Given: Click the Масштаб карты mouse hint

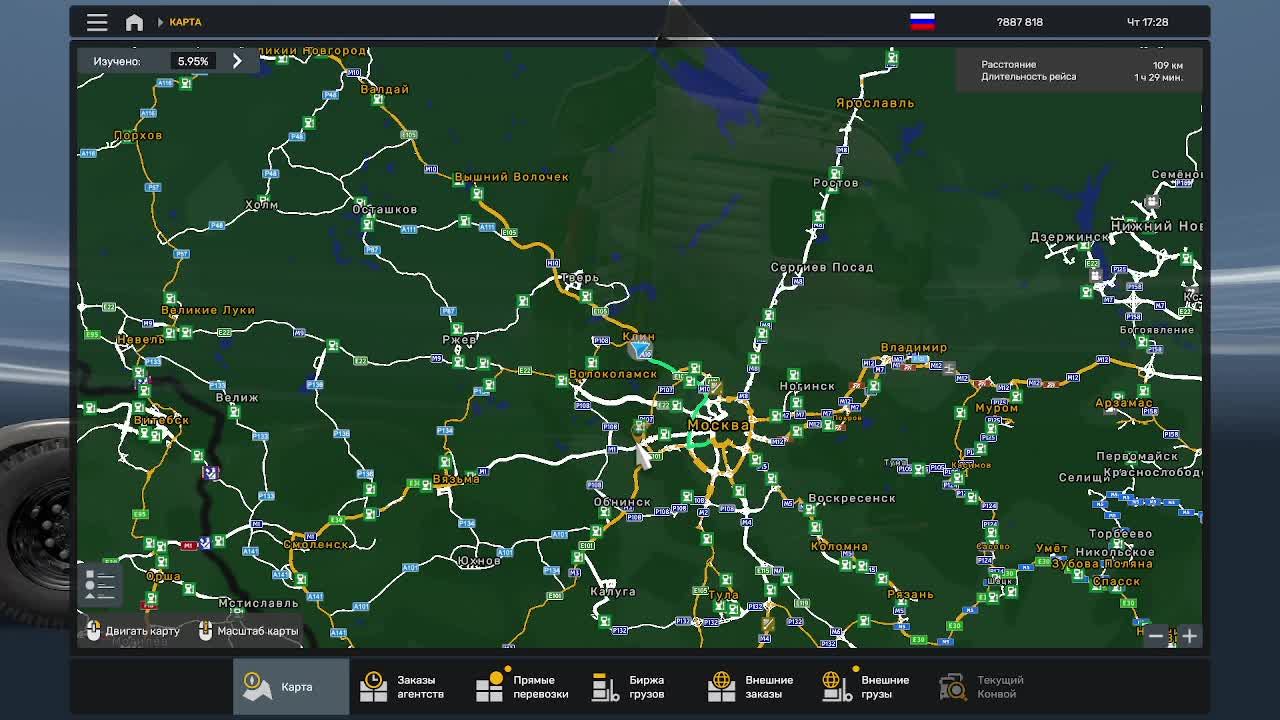Looking at the screenshot, I should click(248, 631).
